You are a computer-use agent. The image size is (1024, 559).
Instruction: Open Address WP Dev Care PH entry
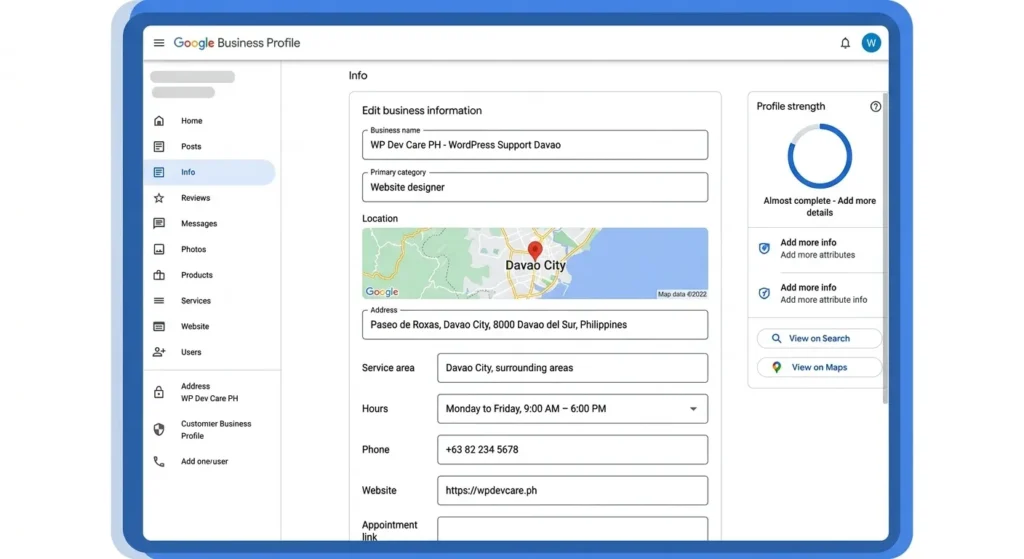click(210, 392)
